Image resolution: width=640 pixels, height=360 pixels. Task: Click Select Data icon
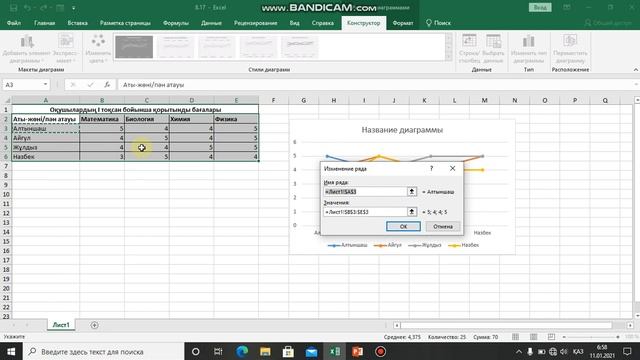pos(493,49)
